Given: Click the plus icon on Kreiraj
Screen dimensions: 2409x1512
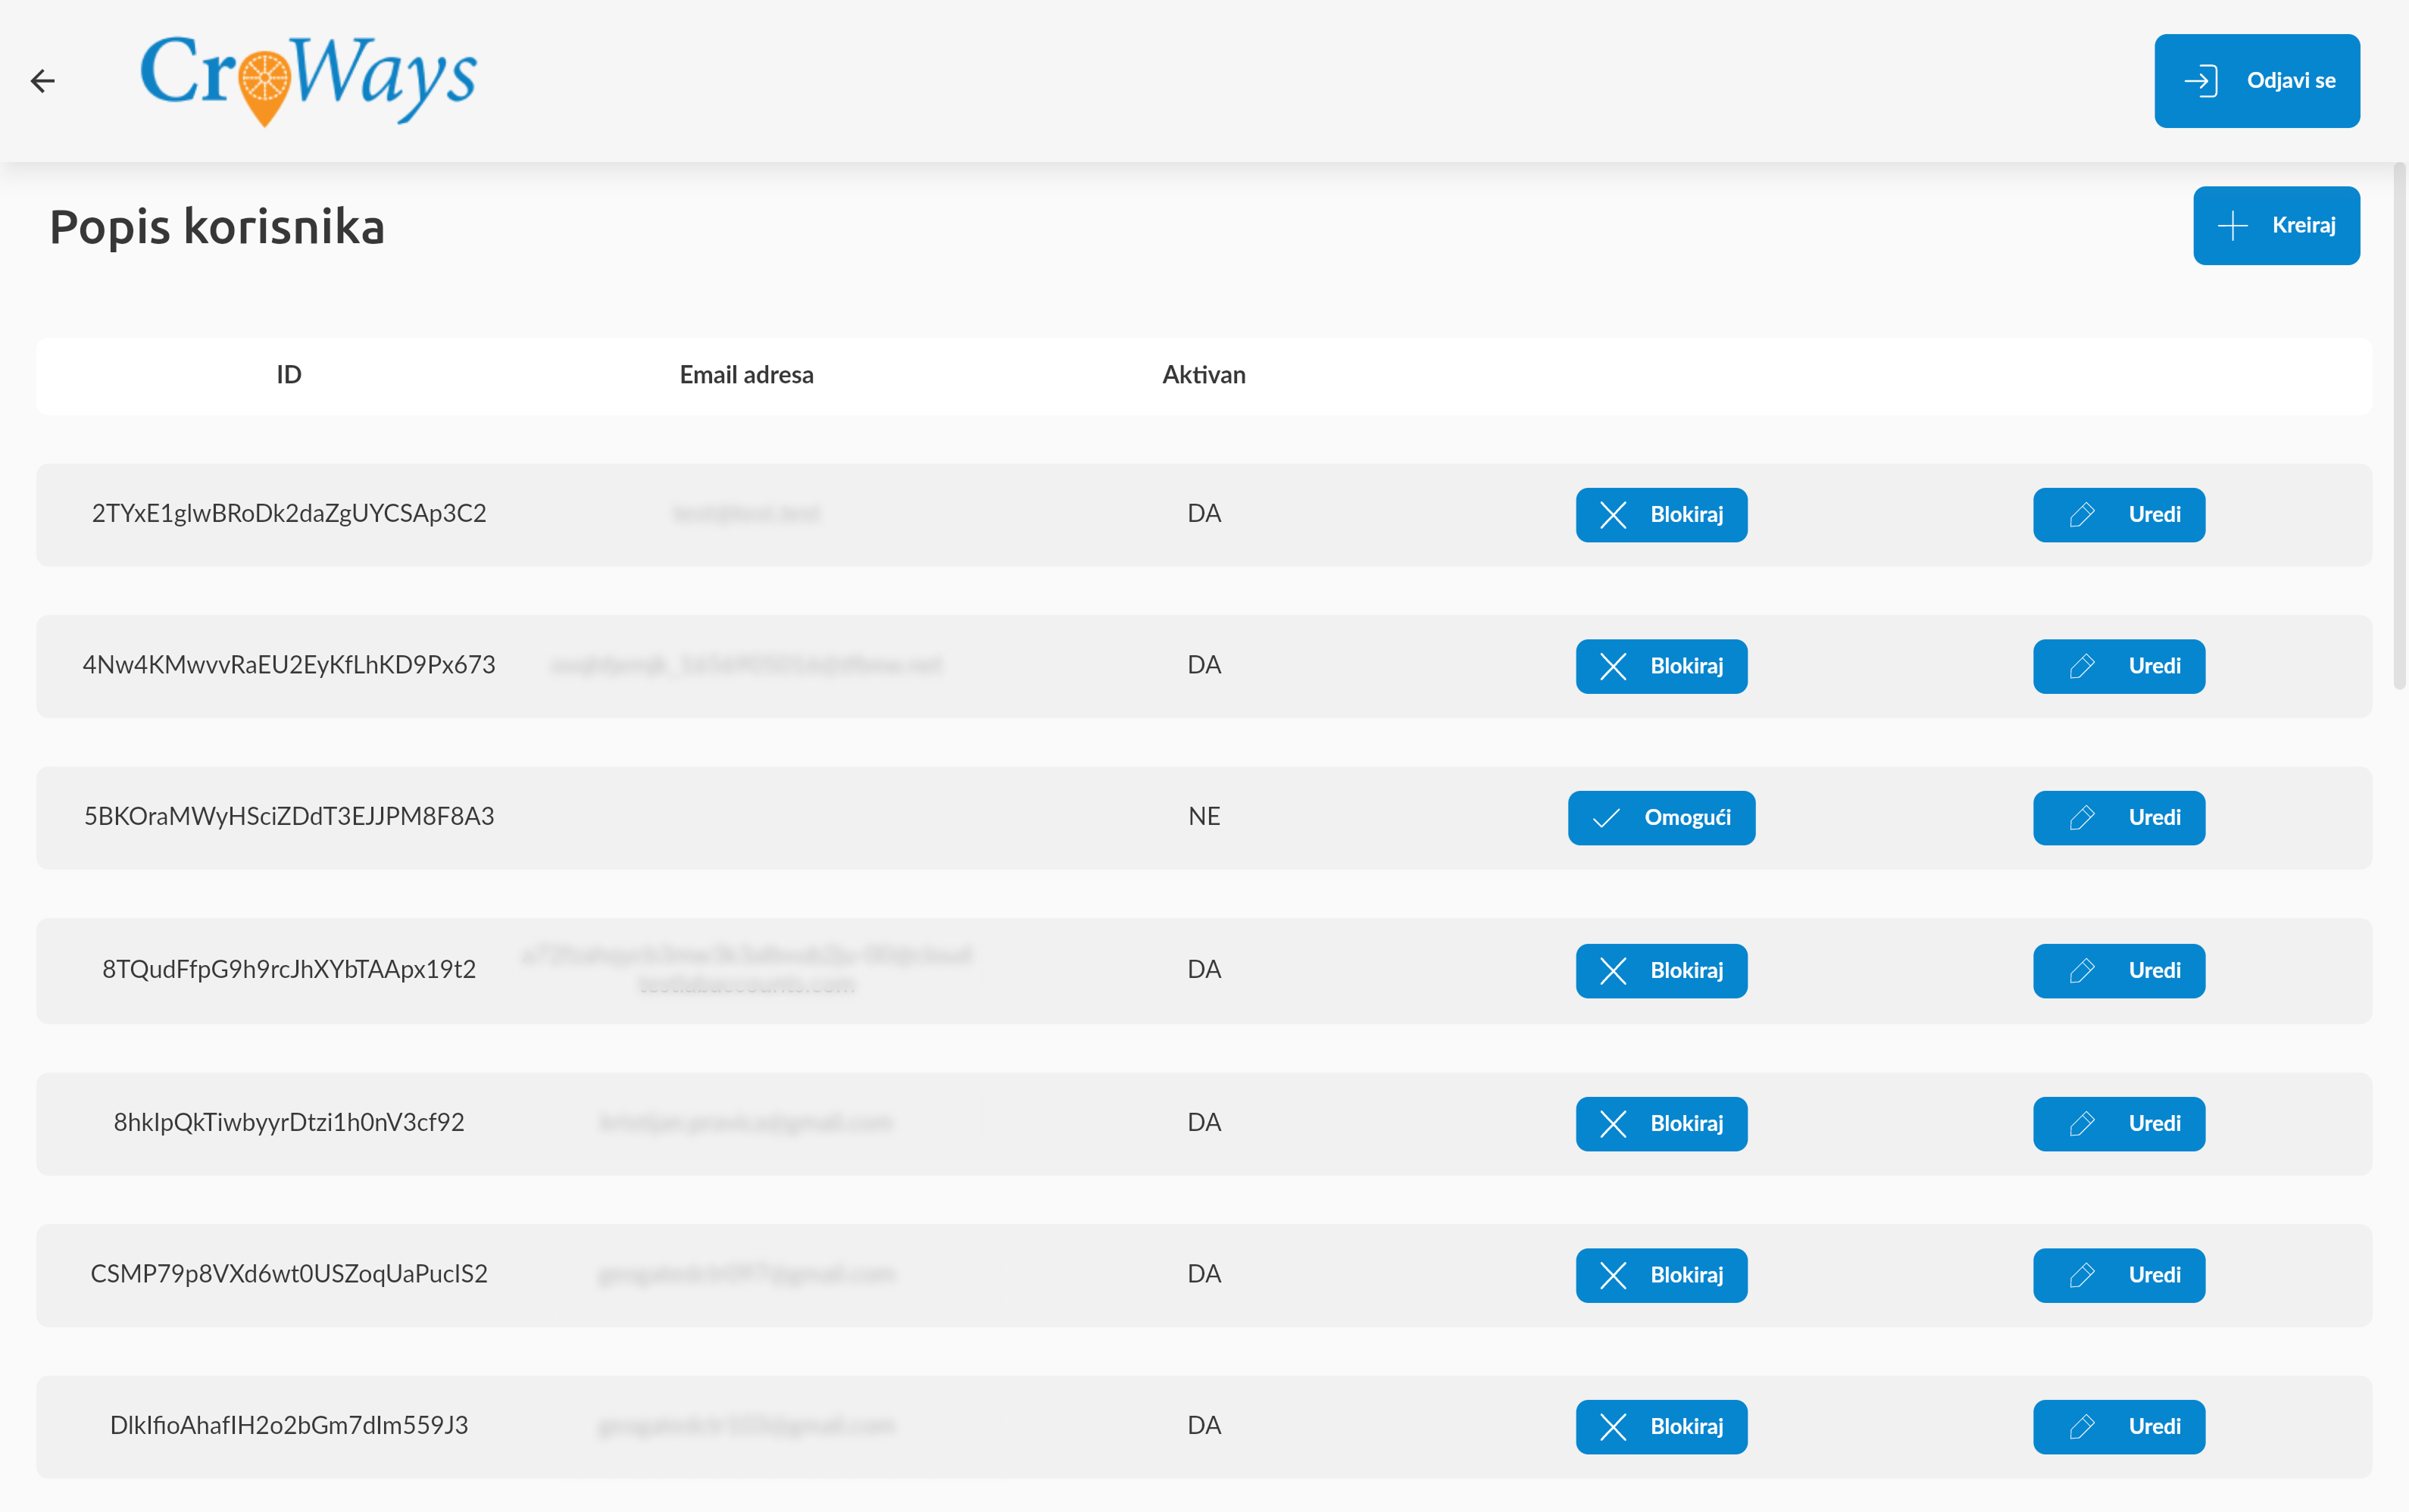Looking at the screenshot, I should (2232, 226).
